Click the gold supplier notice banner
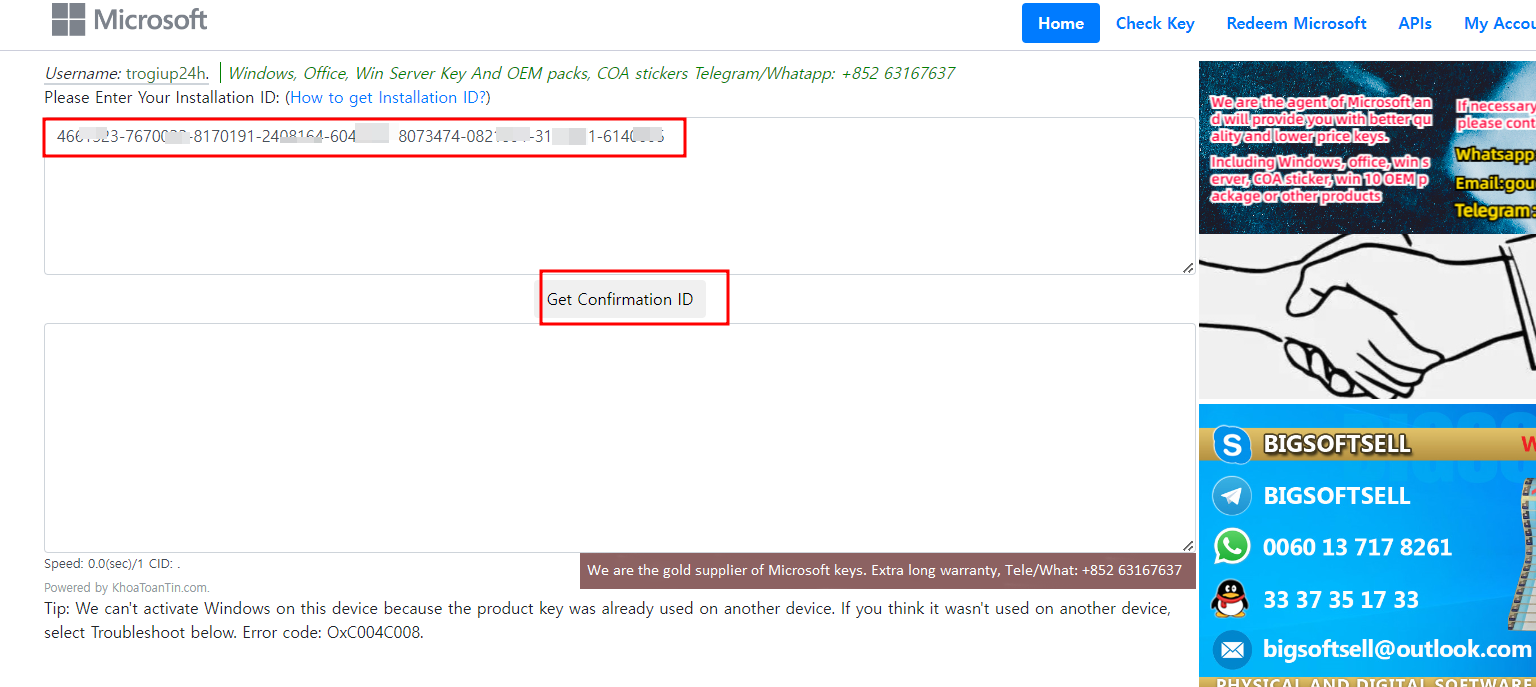The height and width of the screenshot is (687, 1536). (x=887, y=571)
